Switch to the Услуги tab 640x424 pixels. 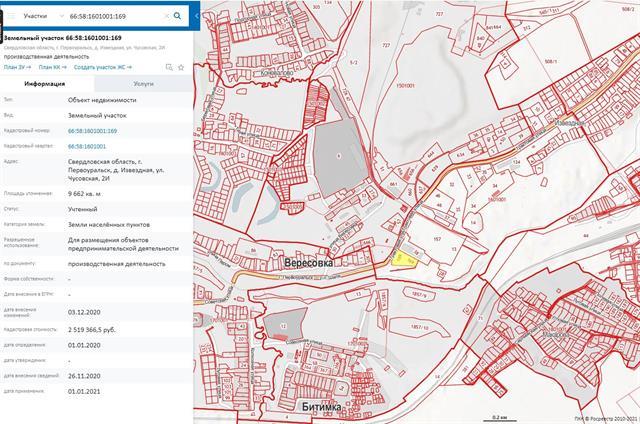tap(143, 85)
